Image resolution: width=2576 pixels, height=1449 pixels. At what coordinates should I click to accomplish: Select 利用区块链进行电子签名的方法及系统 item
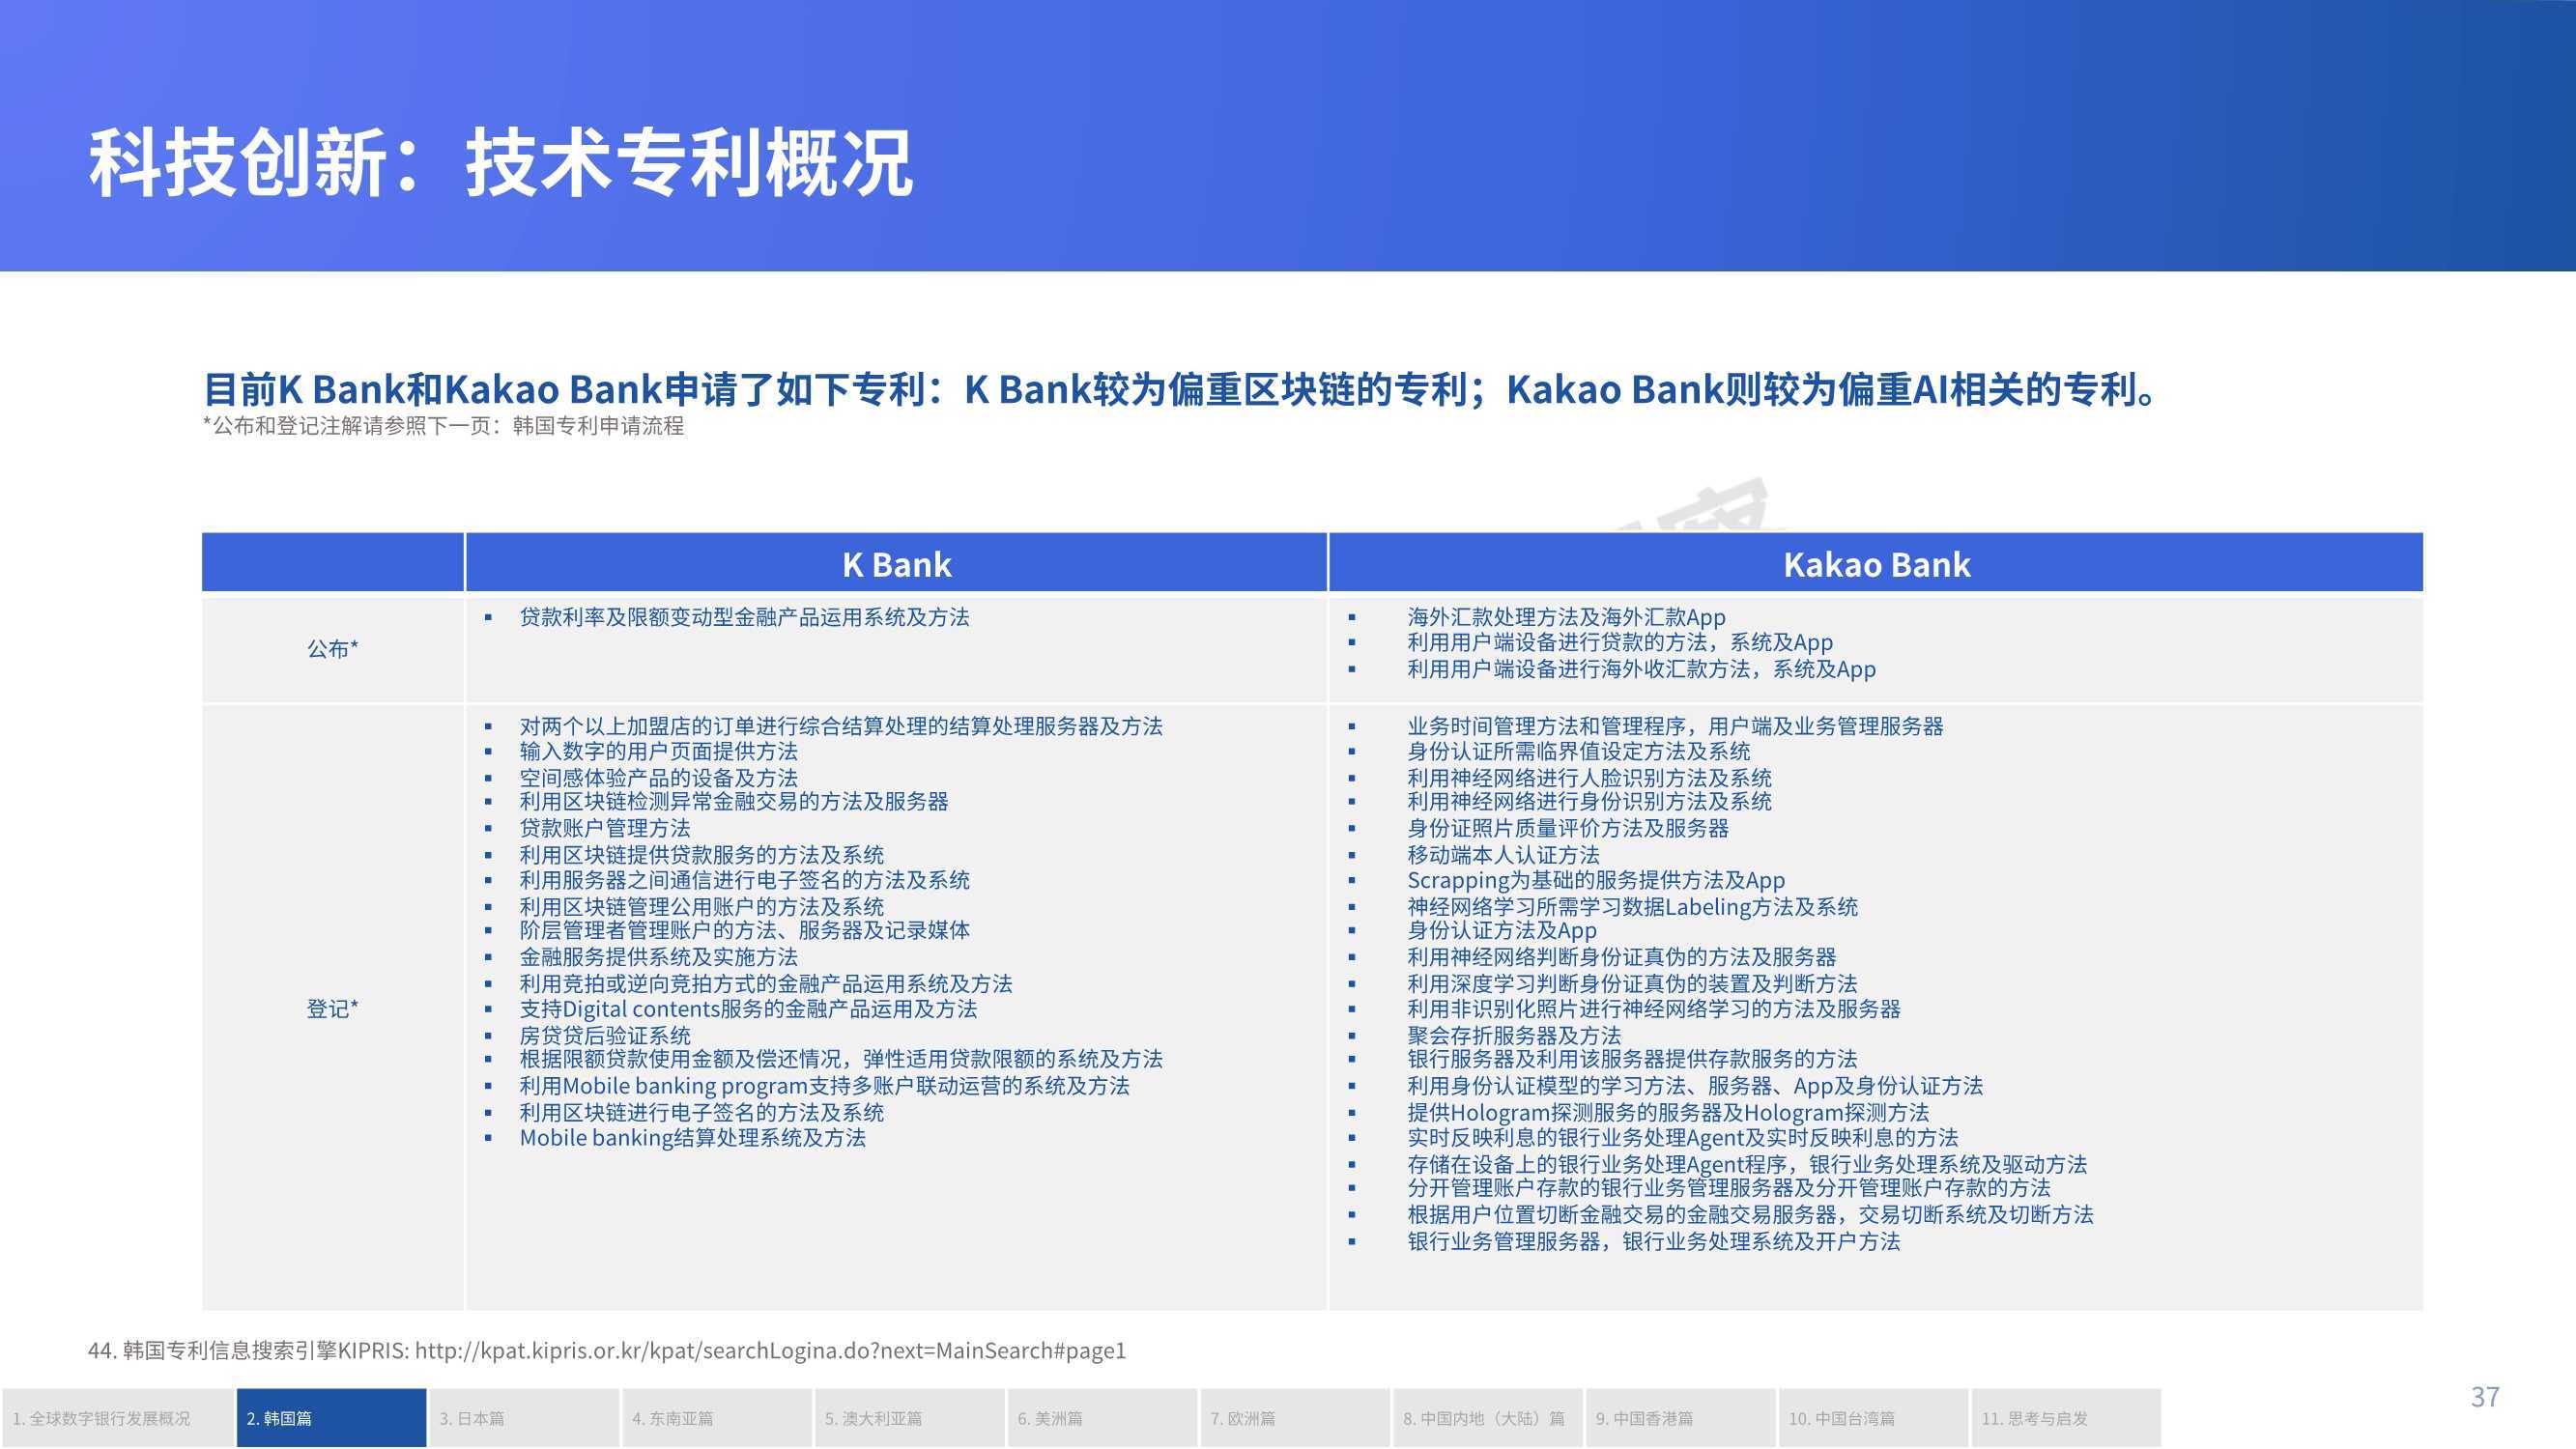point(701,1113)
